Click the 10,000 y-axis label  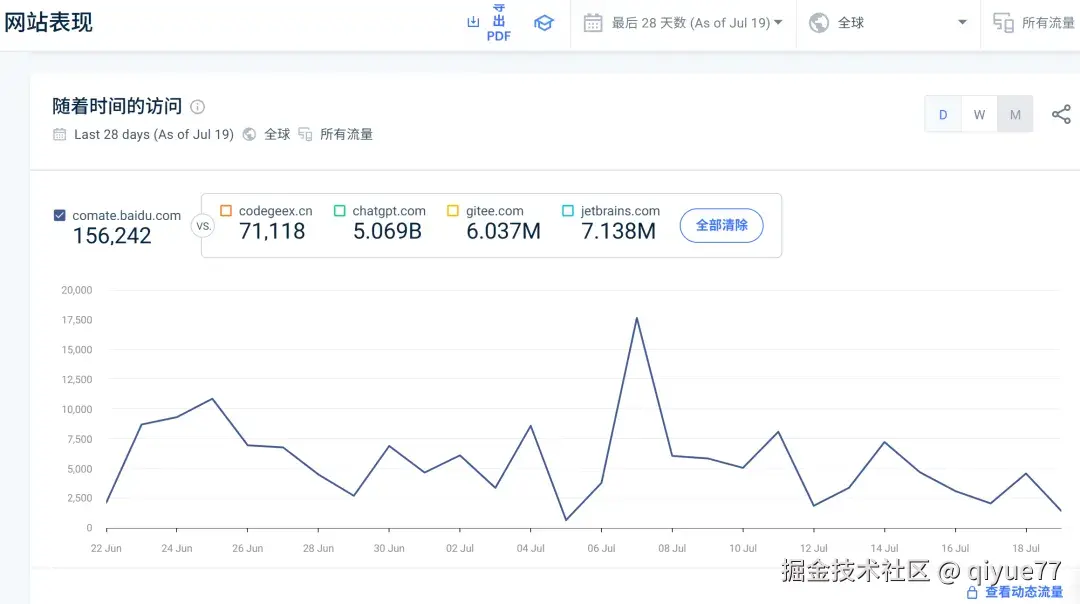click(76, 409)
